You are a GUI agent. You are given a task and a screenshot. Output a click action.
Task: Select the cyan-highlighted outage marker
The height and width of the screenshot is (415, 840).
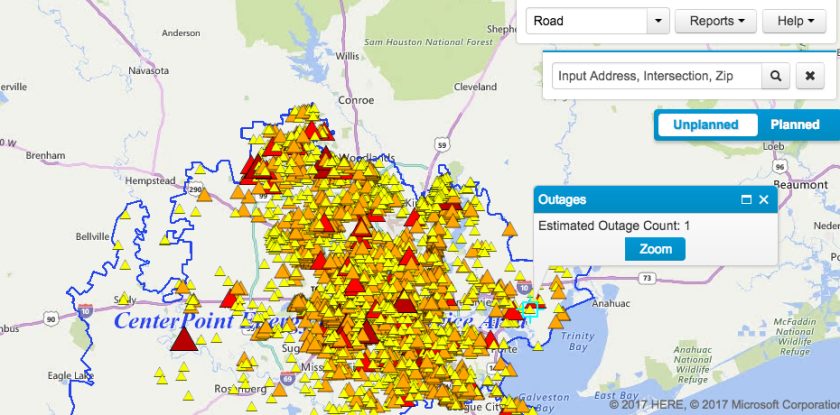tap(529, 310)
